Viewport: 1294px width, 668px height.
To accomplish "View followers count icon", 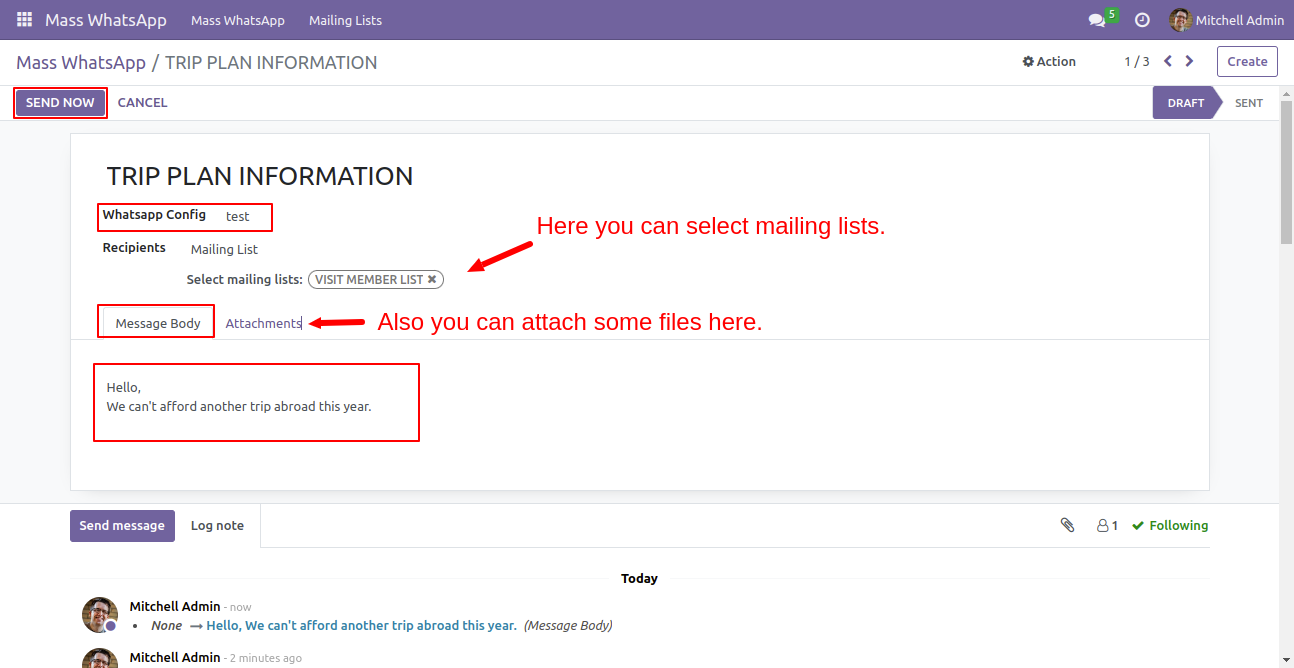I will tap(1107, 525).
